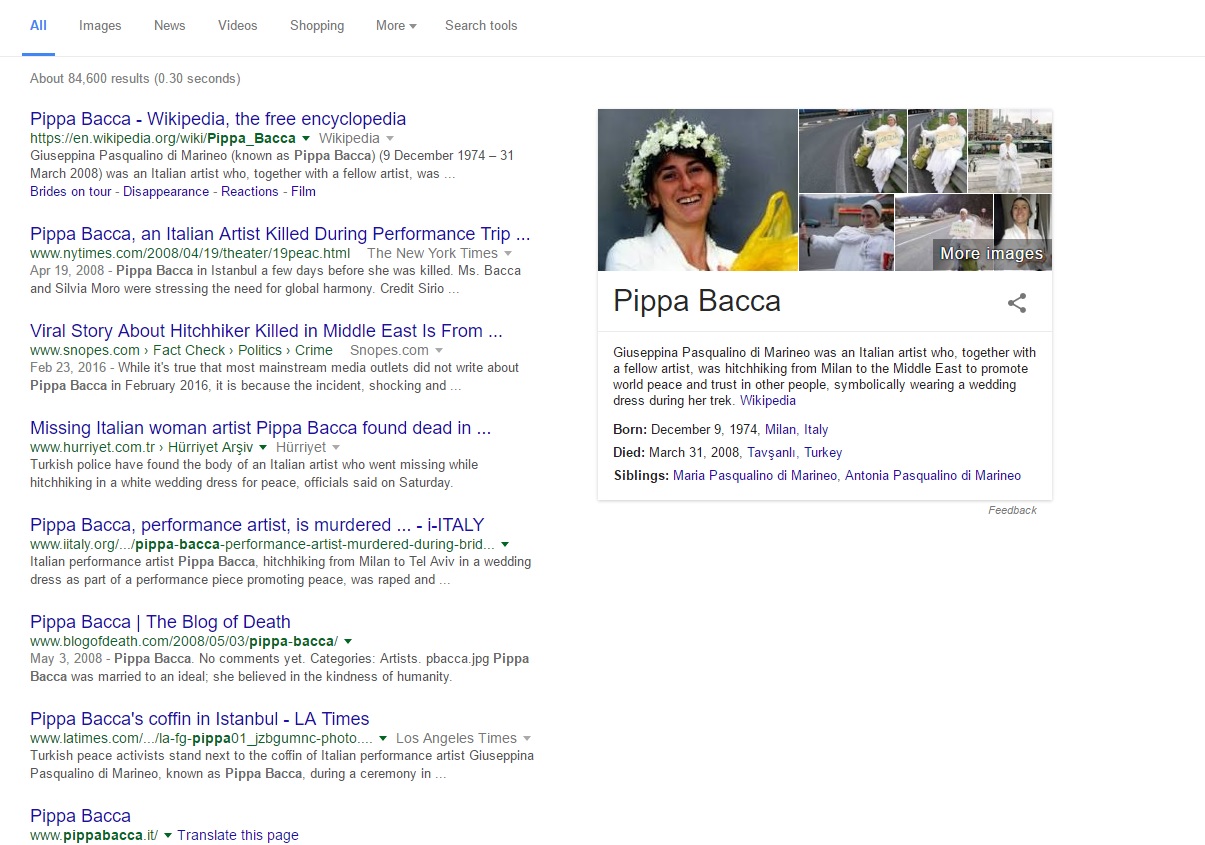
Task: Expand green arrow beside latimes.com URL
Action: pos(383,739)
